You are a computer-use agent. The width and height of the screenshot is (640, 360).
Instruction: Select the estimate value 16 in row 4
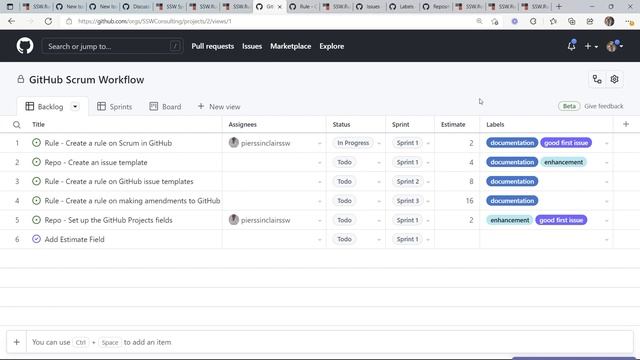coord(469,201)
